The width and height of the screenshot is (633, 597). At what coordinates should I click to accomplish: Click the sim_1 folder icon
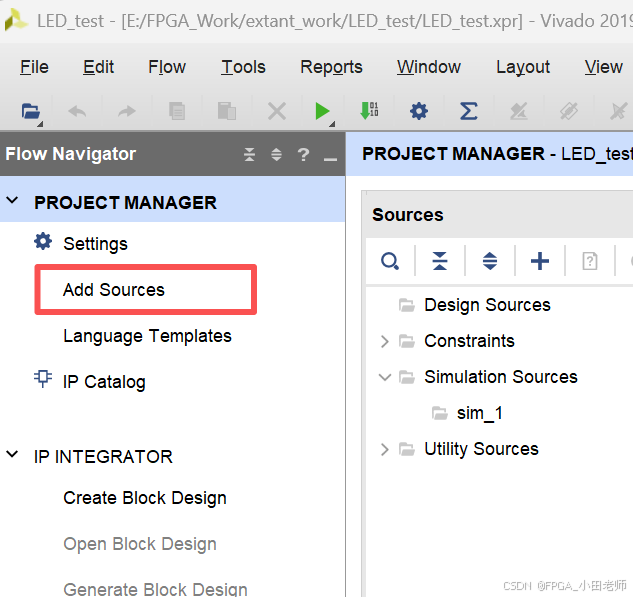[440, 413]
